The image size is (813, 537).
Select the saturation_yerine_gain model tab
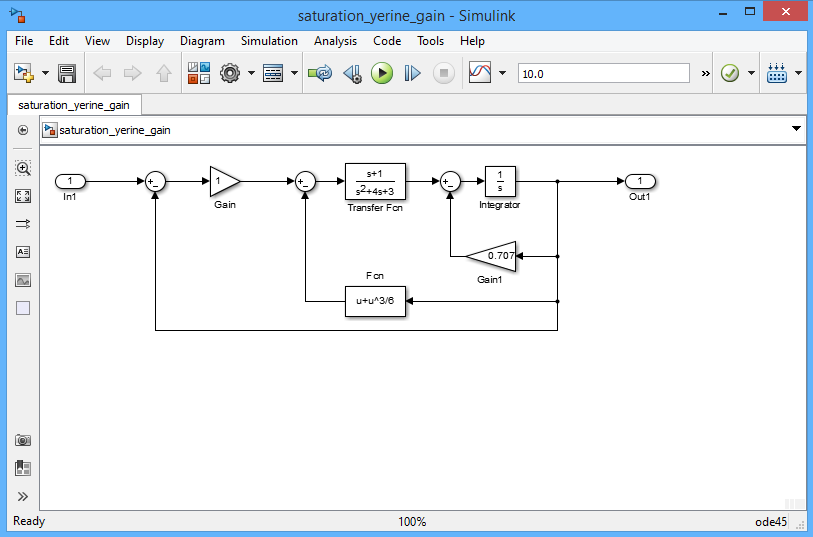coord(74,105)
